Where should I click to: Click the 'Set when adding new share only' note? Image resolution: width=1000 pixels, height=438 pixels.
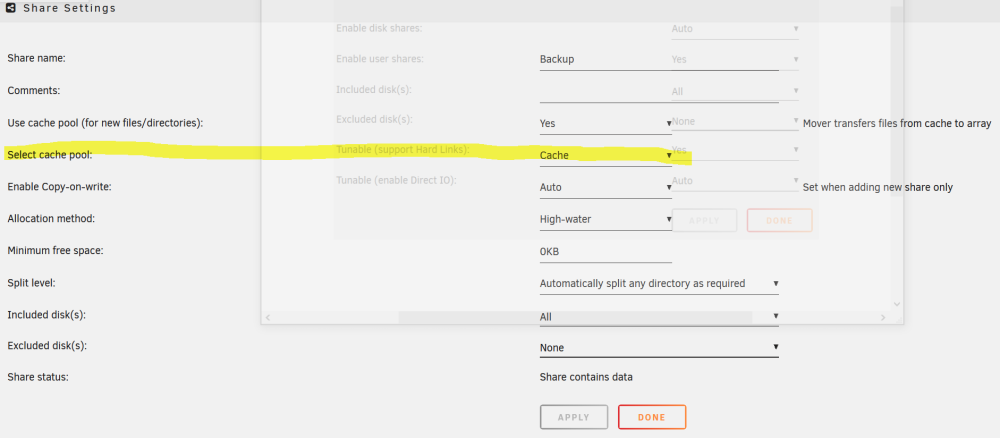(878, 187)
